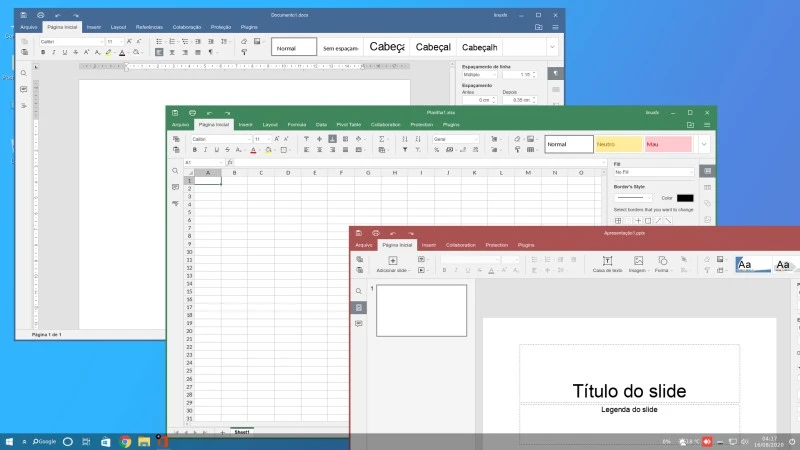Click the black border Color swatch
Screen dimensions: 800x450
tap(684, 198)
